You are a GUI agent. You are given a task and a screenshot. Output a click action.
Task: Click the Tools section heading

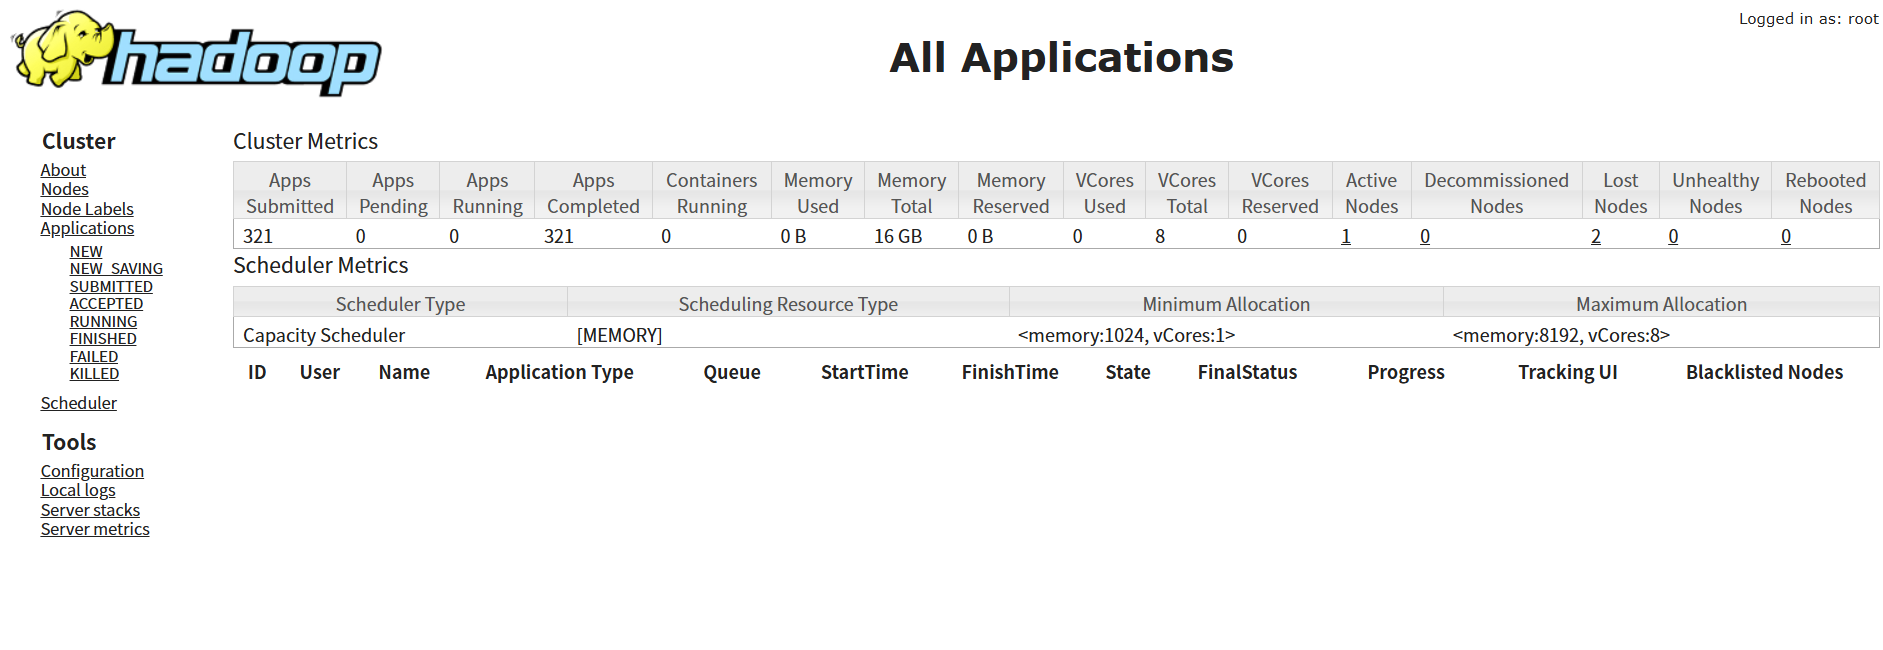[69, 442]
